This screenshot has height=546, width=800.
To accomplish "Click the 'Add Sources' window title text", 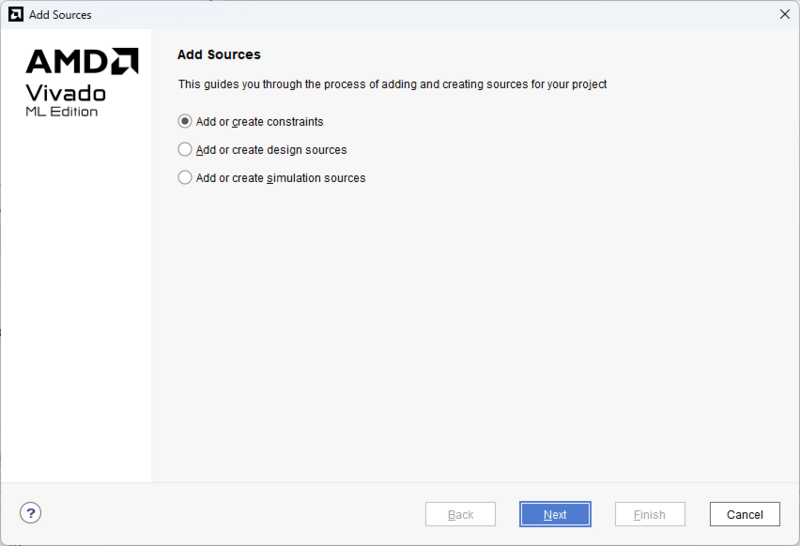I will click(x=60, y=15).
